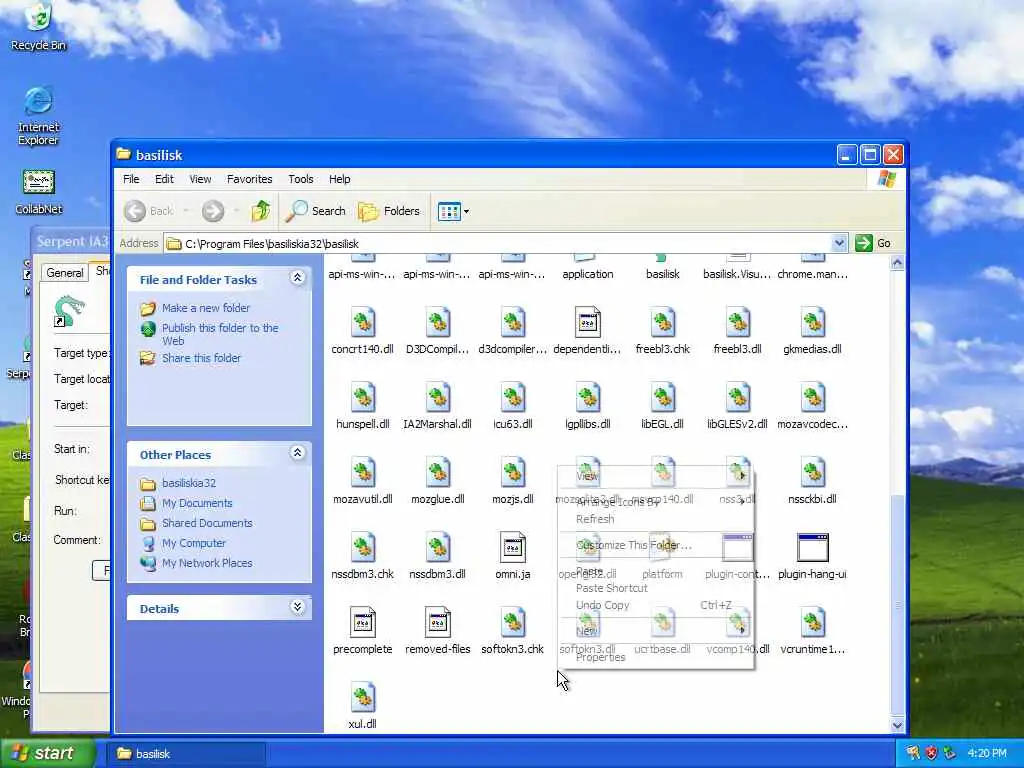Open the Views dropdown button
The image size is (1024, 768).
click(x=453, y=211)
